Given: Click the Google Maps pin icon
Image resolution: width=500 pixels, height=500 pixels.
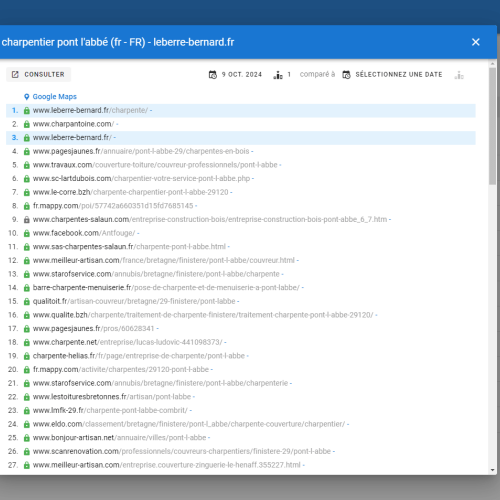Looking at the screenshot, I should click(x=27, y=97).
